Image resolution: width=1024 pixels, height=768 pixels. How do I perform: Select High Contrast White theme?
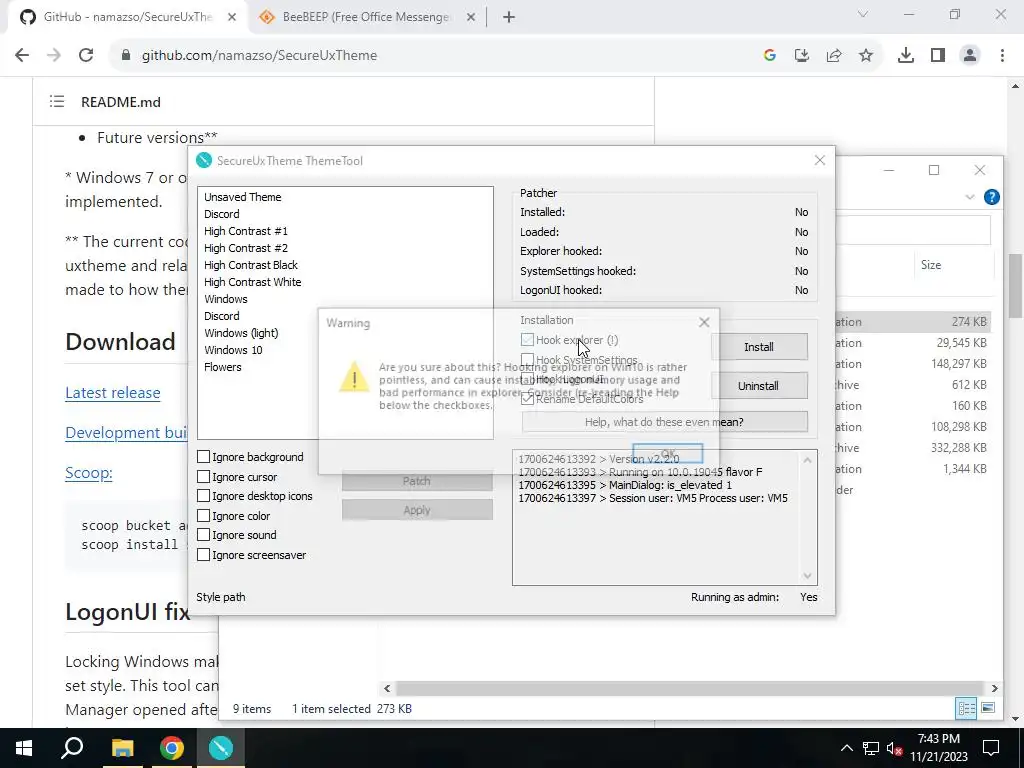pyautogui.click(x=253, y=281)
